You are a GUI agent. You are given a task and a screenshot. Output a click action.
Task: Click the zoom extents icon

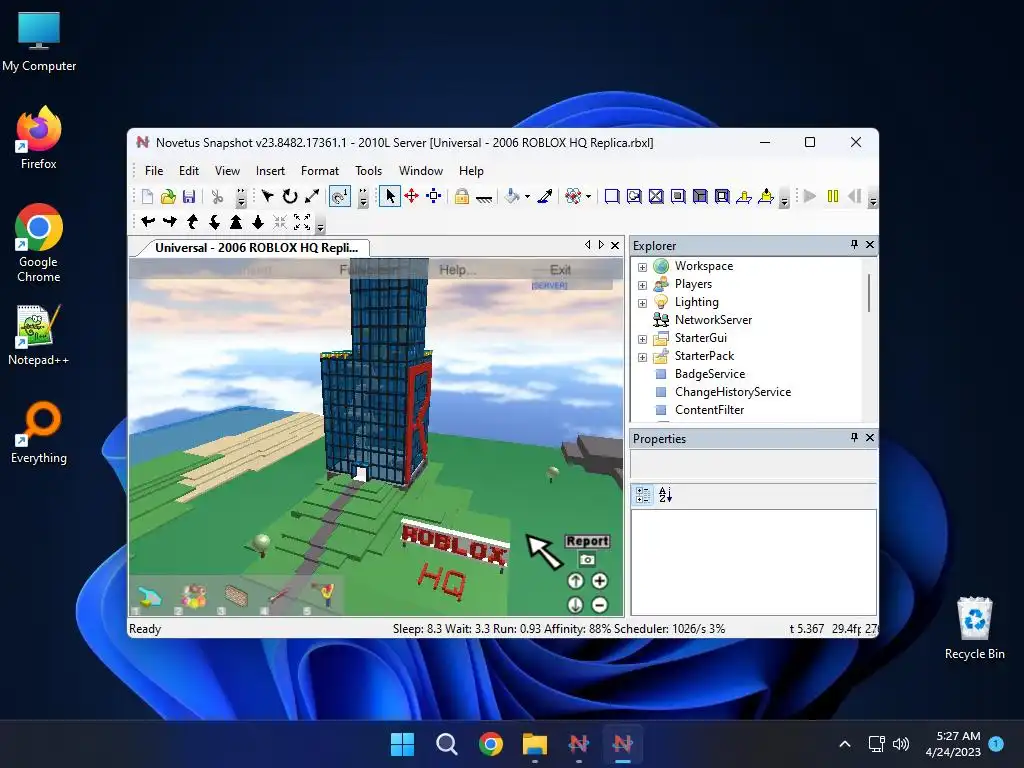click(302, 222)
